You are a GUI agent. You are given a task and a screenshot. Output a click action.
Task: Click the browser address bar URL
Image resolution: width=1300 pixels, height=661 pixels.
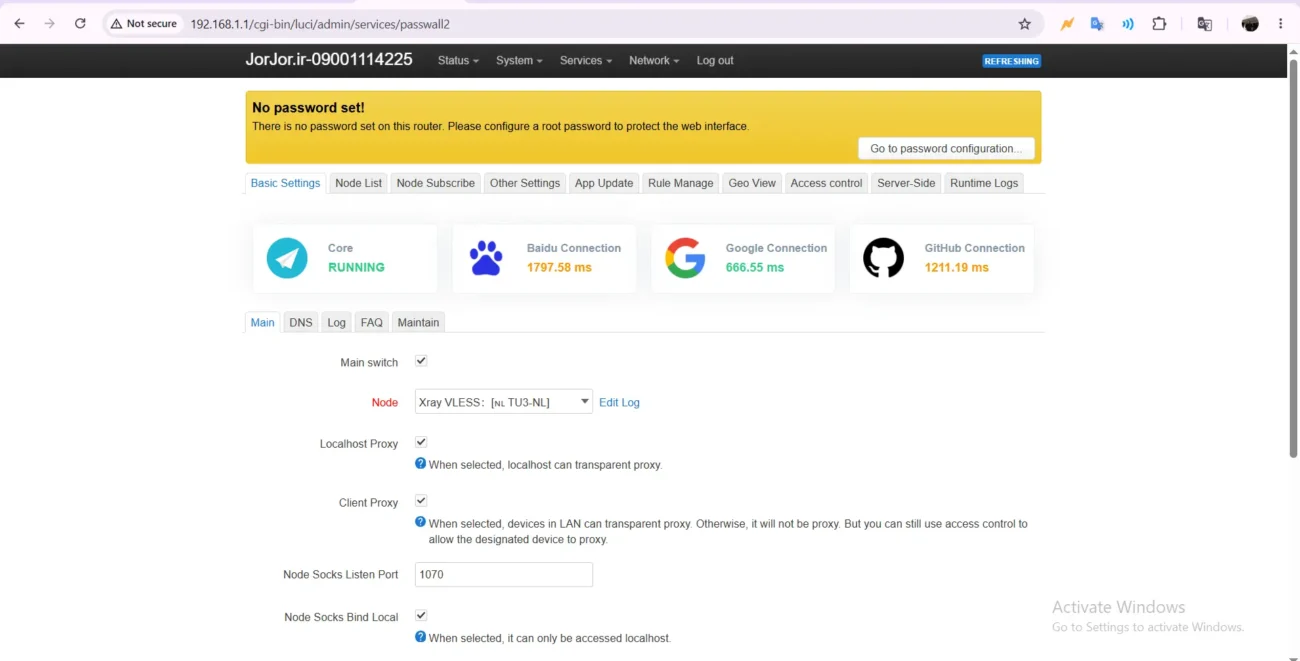tap(320, 24)
